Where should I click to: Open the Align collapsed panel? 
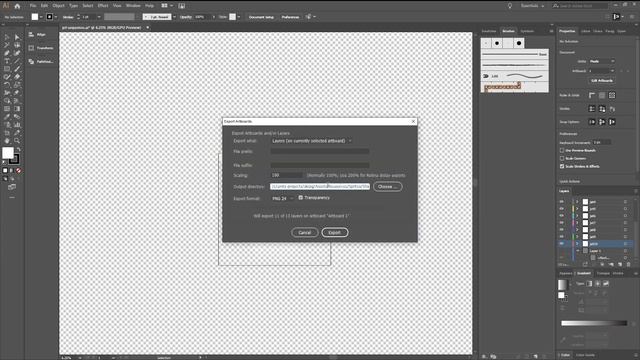[x=37, y=35]
